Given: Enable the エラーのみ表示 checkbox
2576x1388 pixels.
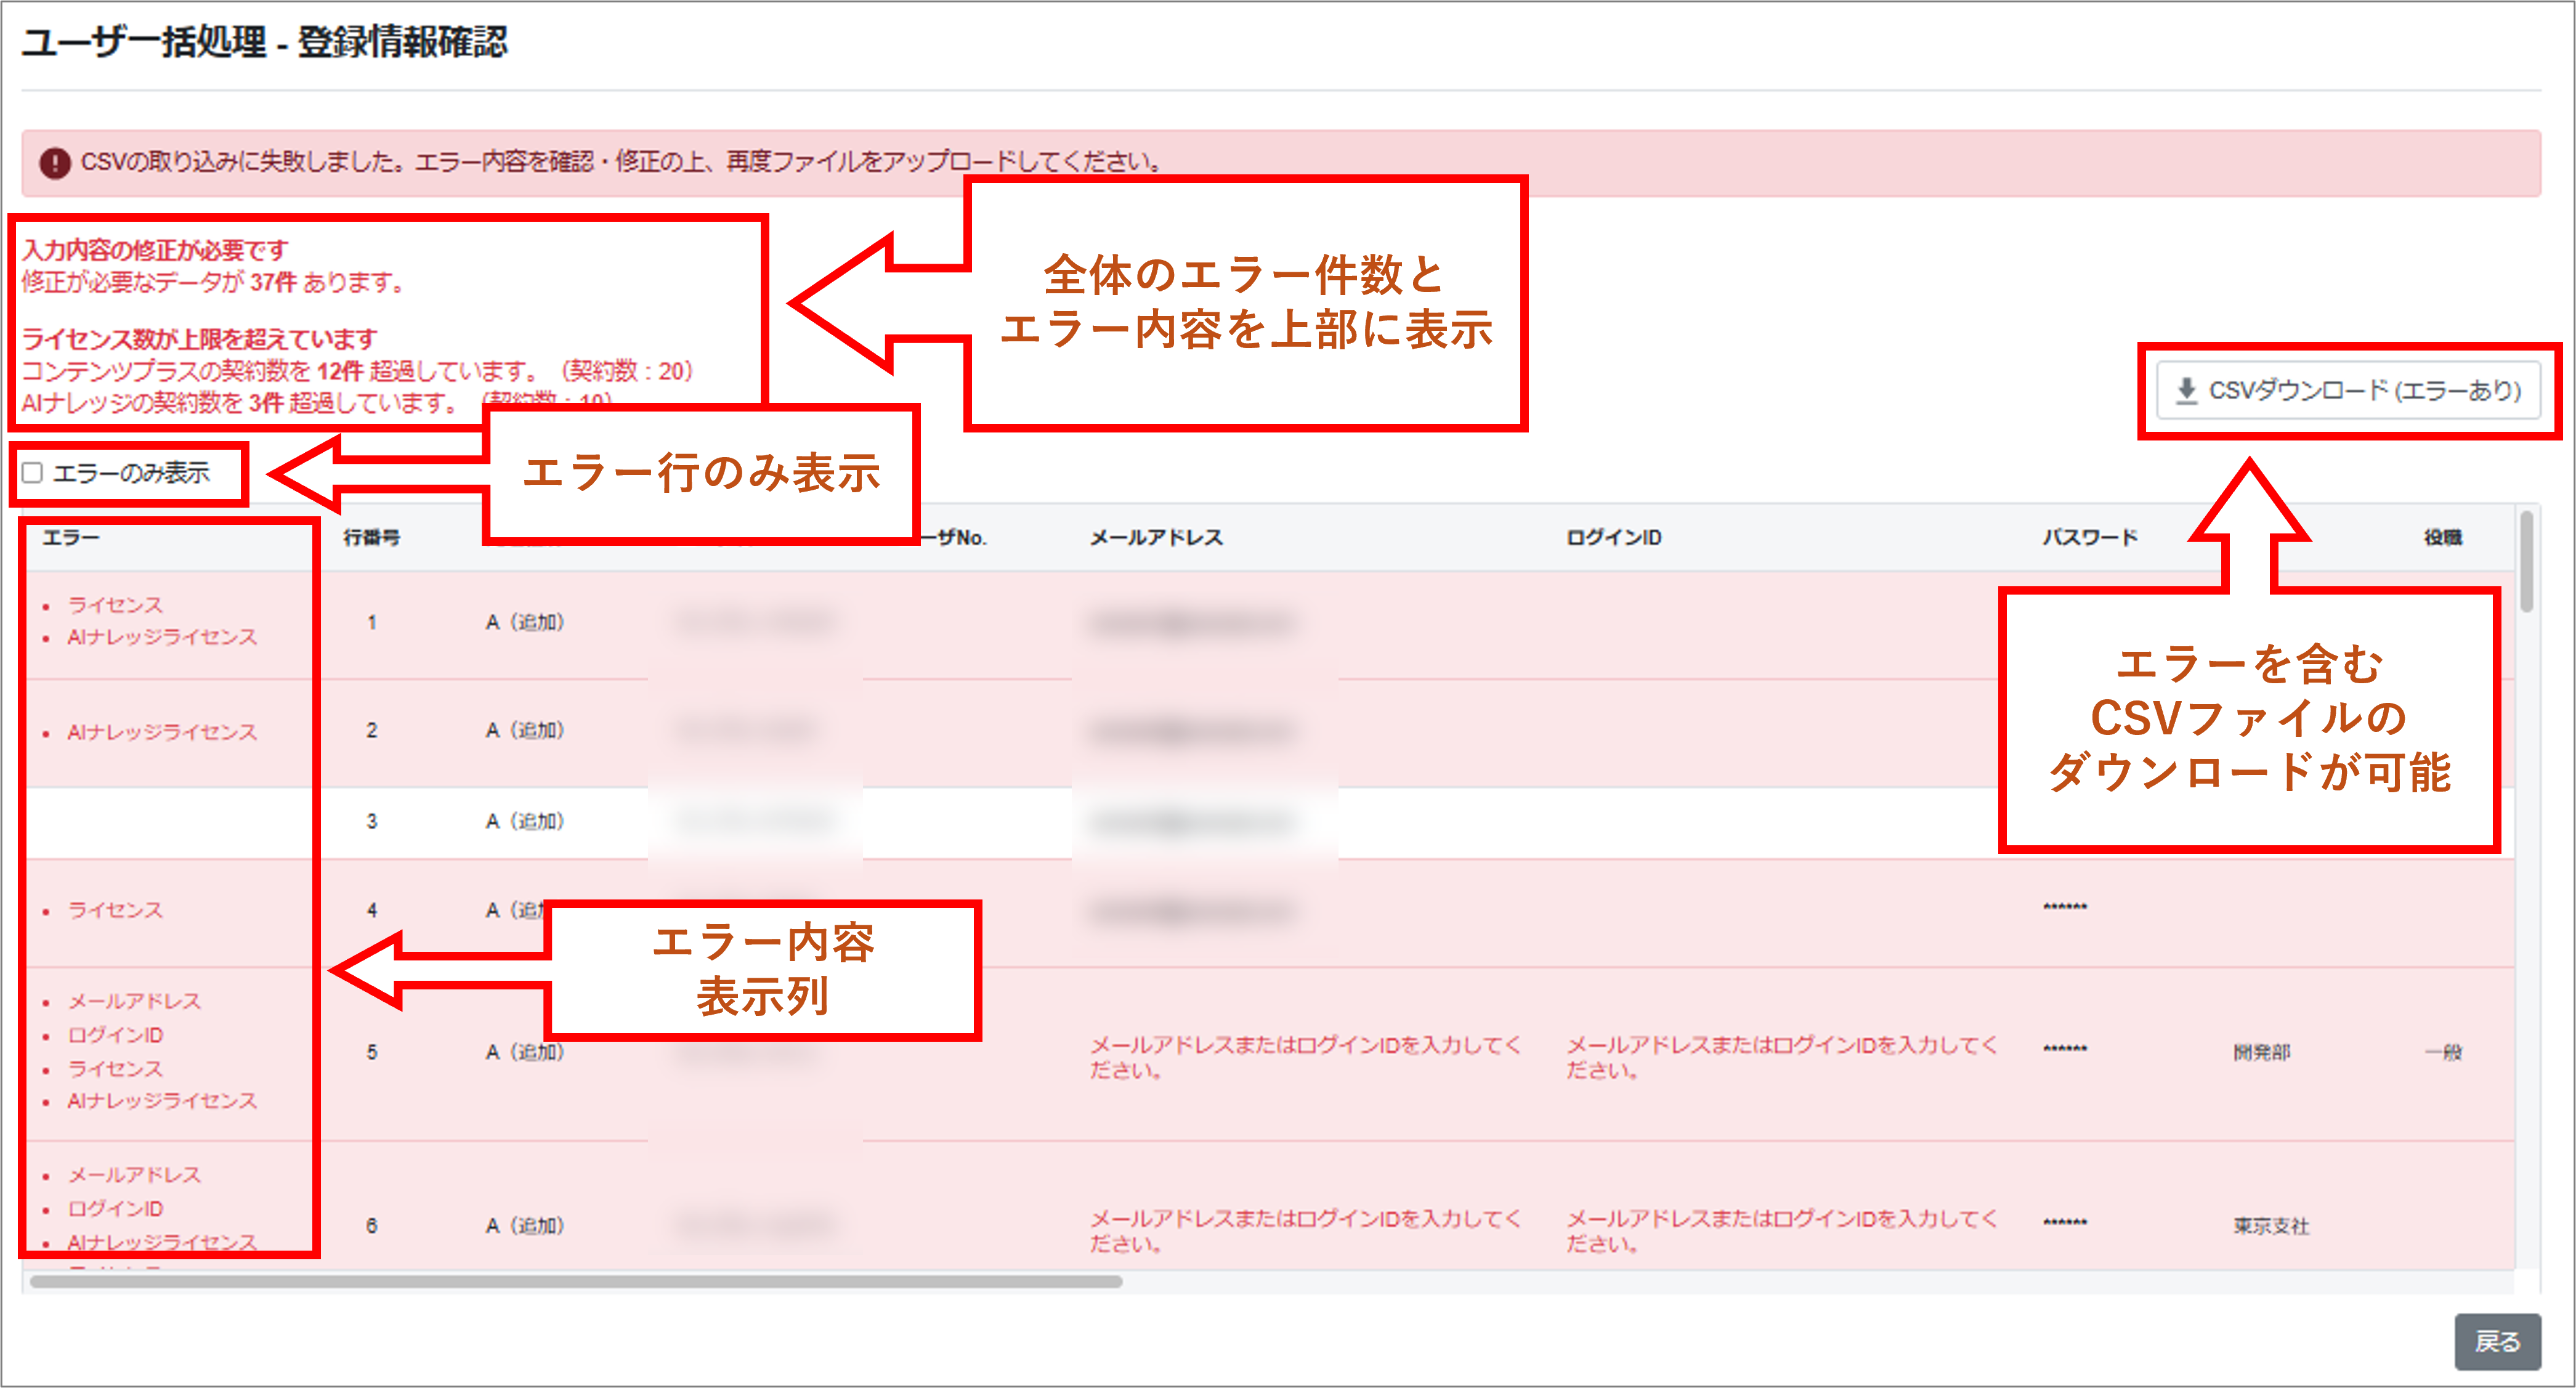Looking at the screenshot, I should tap(33, 473).
